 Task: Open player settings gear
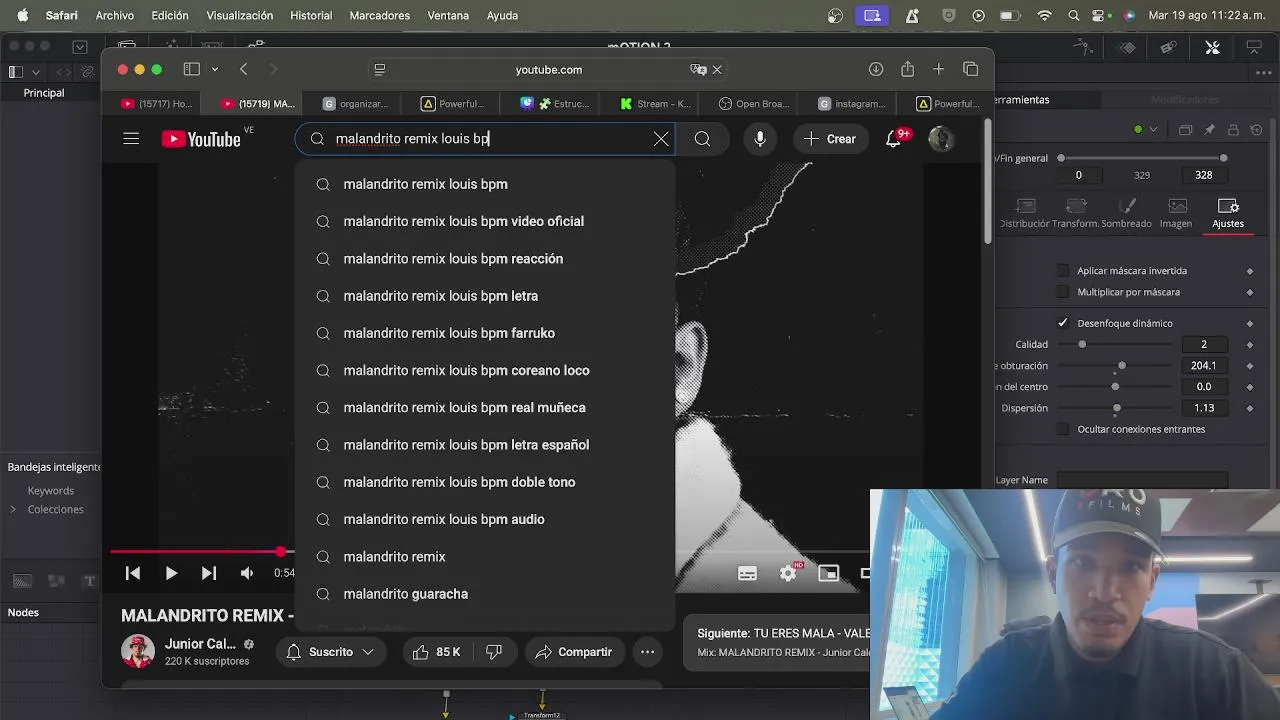click(788, 573)
